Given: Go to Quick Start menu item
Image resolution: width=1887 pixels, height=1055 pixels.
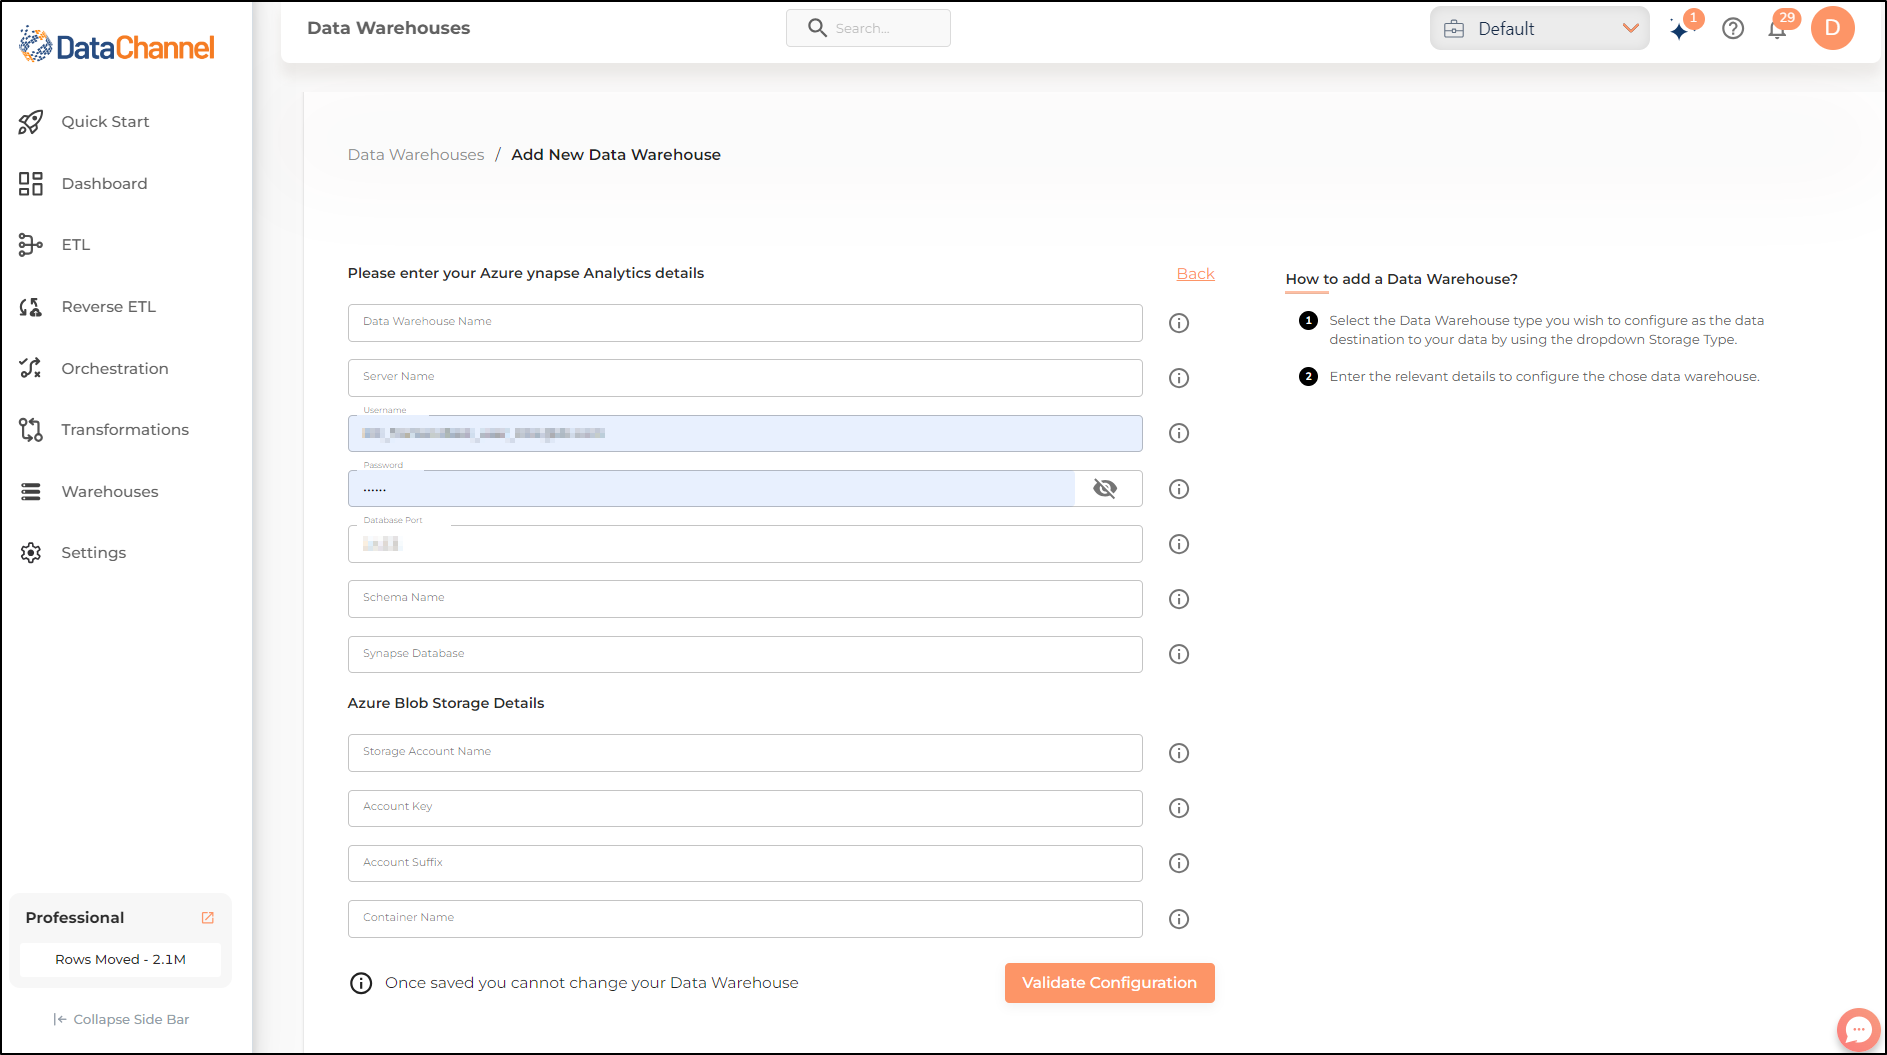Looking at the screenshot, I should [105, 122].
